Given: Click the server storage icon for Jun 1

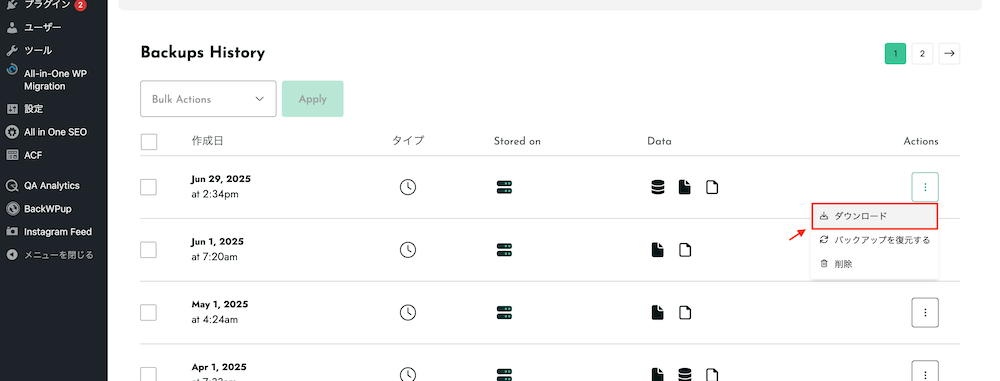Looking at the screenshot, I should 504,250.
